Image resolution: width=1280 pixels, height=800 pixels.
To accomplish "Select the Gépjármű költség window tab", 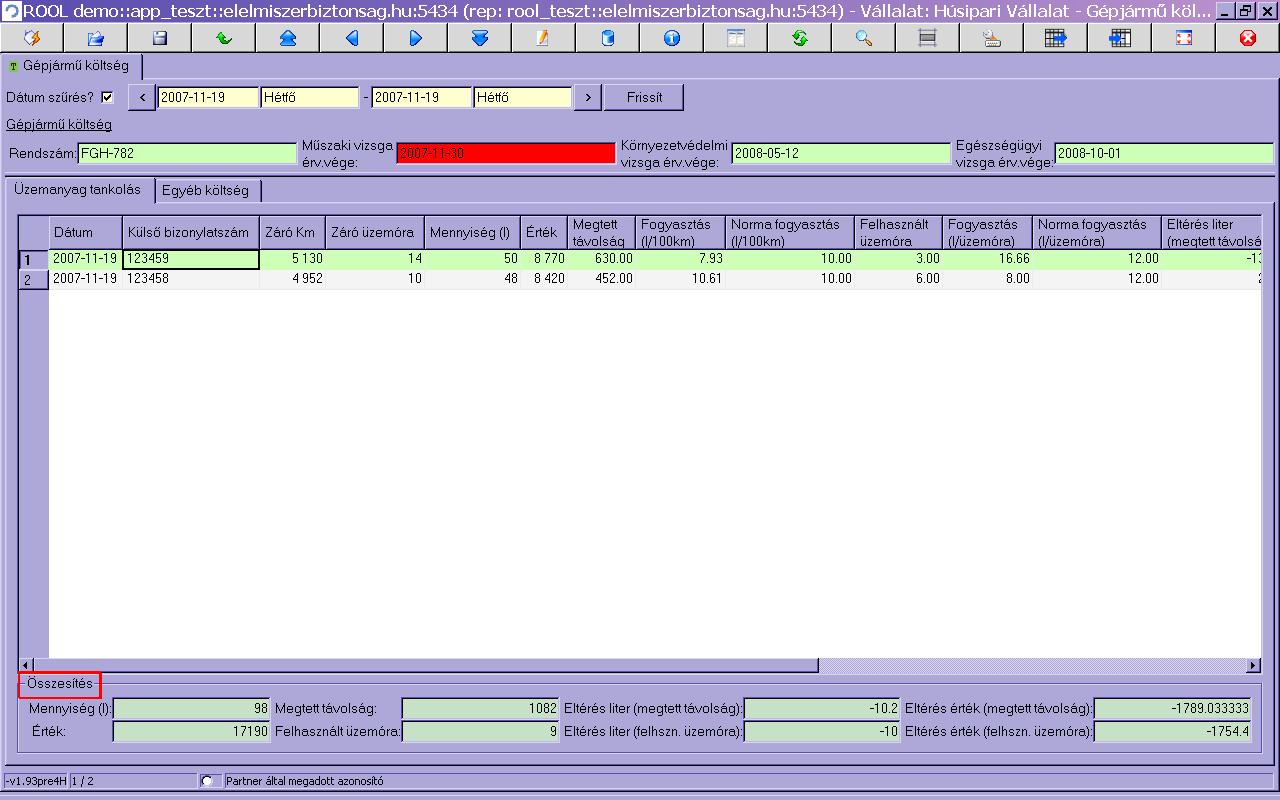I will [70, 66].
